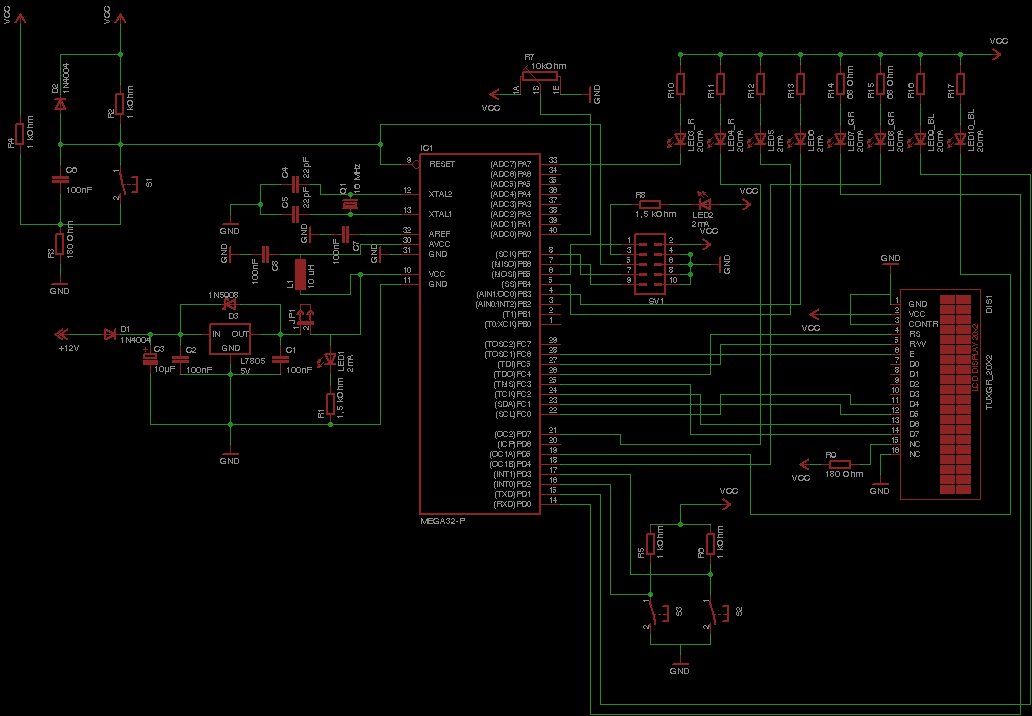The image size is (1032, 716).
Task: Click the R1 1,5 kOhm resistor
Action: click(330, 404)
